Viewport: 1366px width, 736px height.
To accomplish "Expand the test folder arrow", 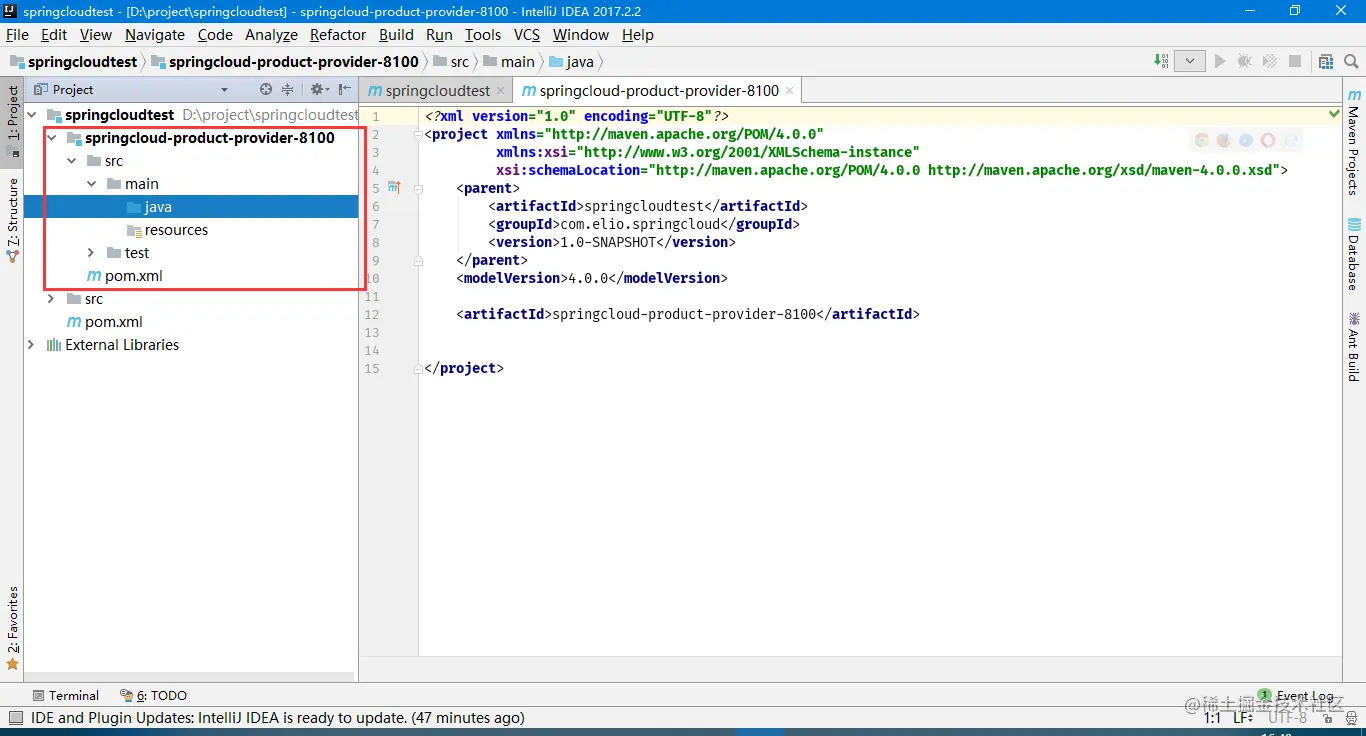I will point(91,253).
